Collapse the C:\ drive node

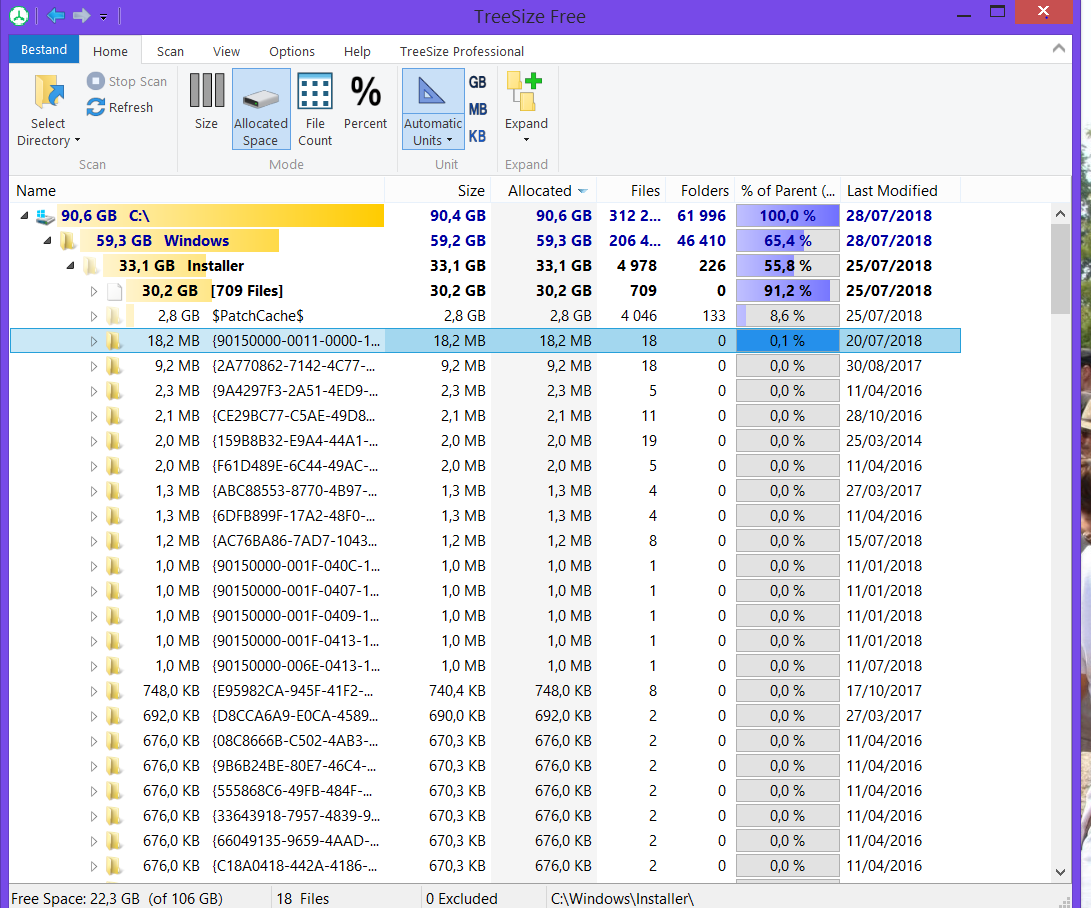[24, 216]
